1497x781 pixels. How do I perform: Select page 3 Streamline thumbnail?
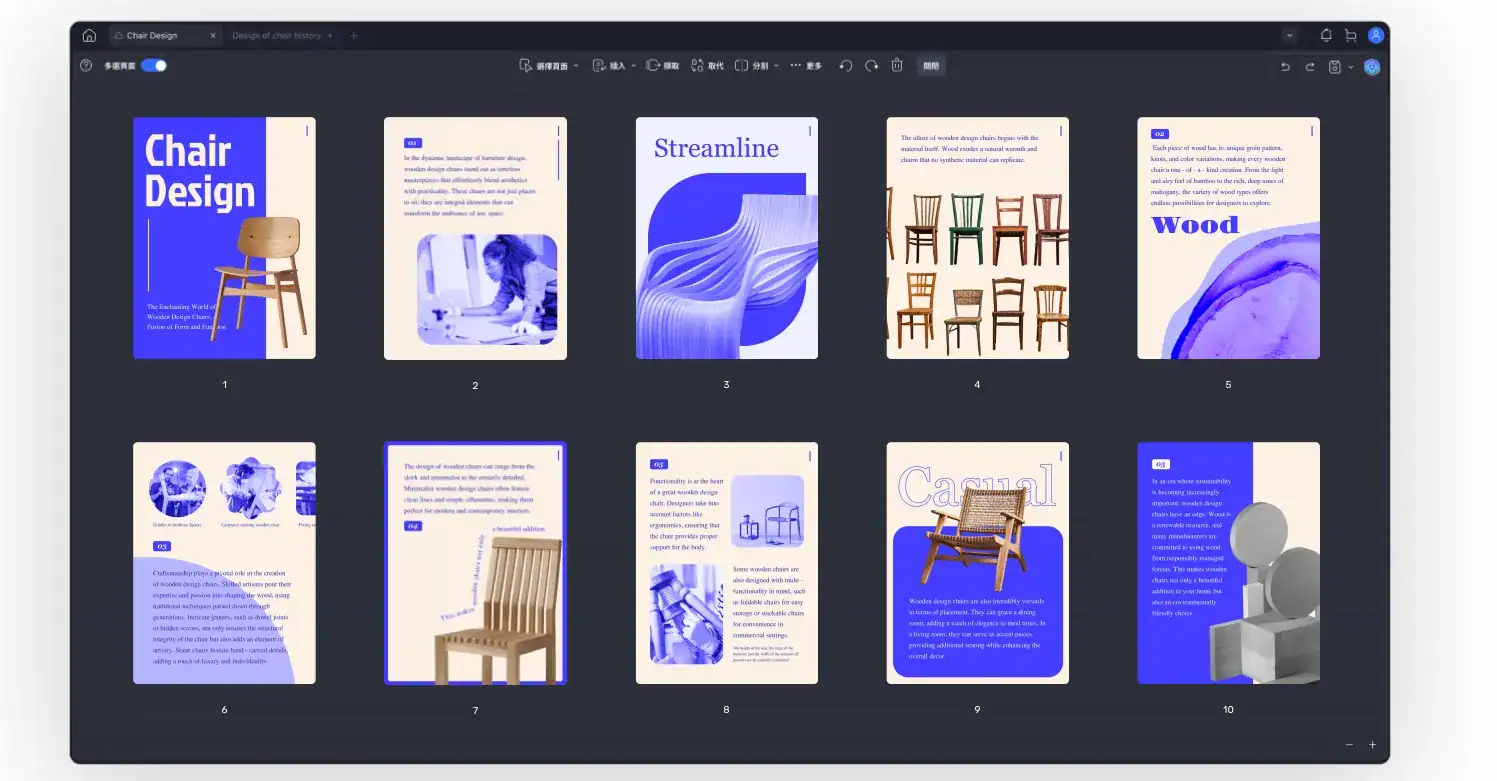(x=727, y=238)
